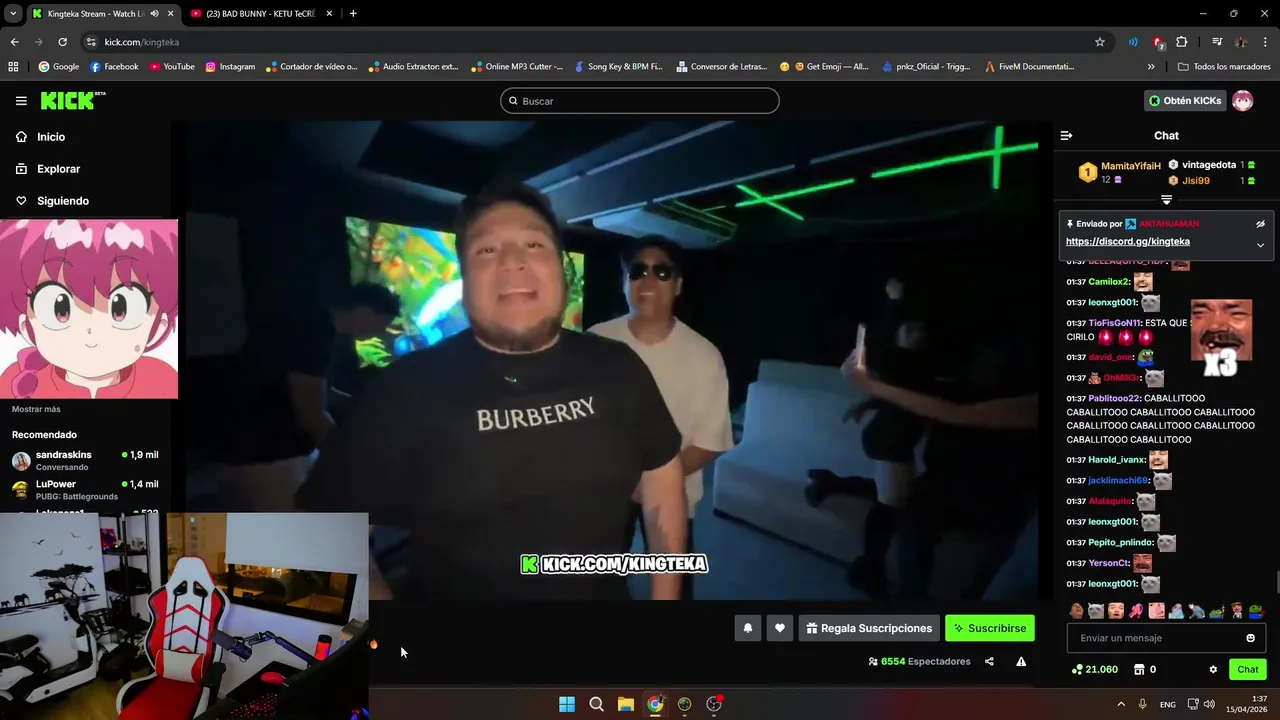Click the Obtén KICKs button
Screen dimensions: 1280x720
pyautogui.click(x=1184, y=101)
